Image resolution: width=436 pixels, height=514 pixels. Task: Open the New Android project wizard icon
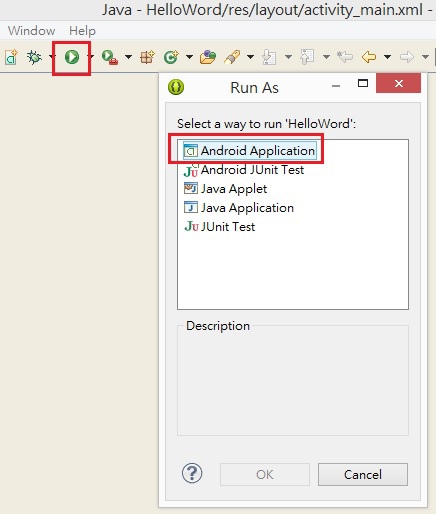pyautogui.click(x=11, y=57)
